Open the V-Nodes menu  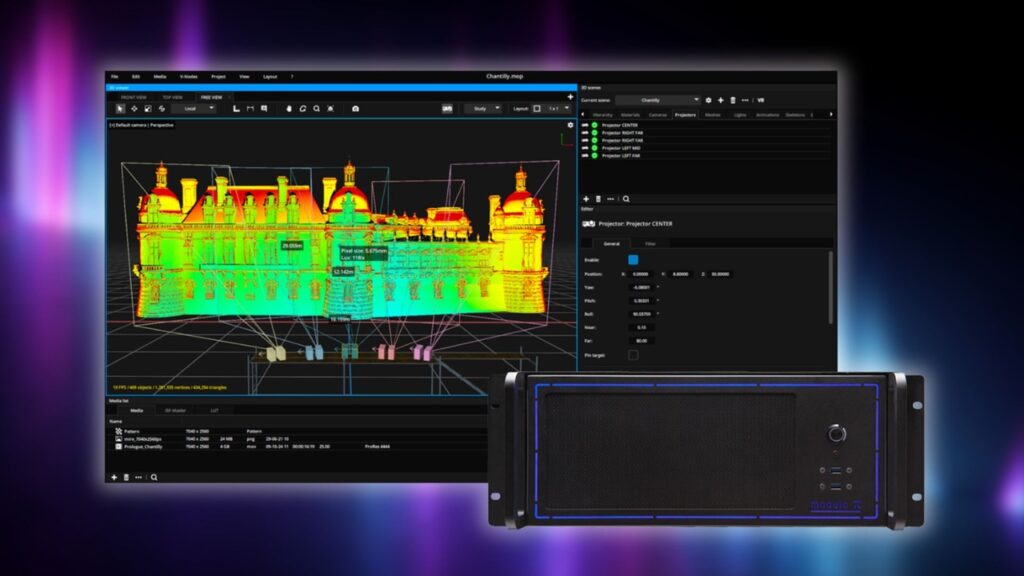pyautogui.click(x=188, y=76)
